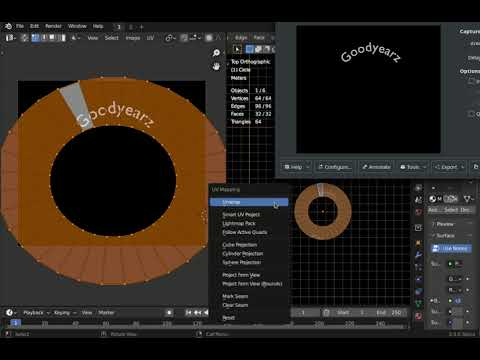This screenshot has height=360, width=480.
Task: Choose Follow Active Quads
Action: [x=249, y=232]
